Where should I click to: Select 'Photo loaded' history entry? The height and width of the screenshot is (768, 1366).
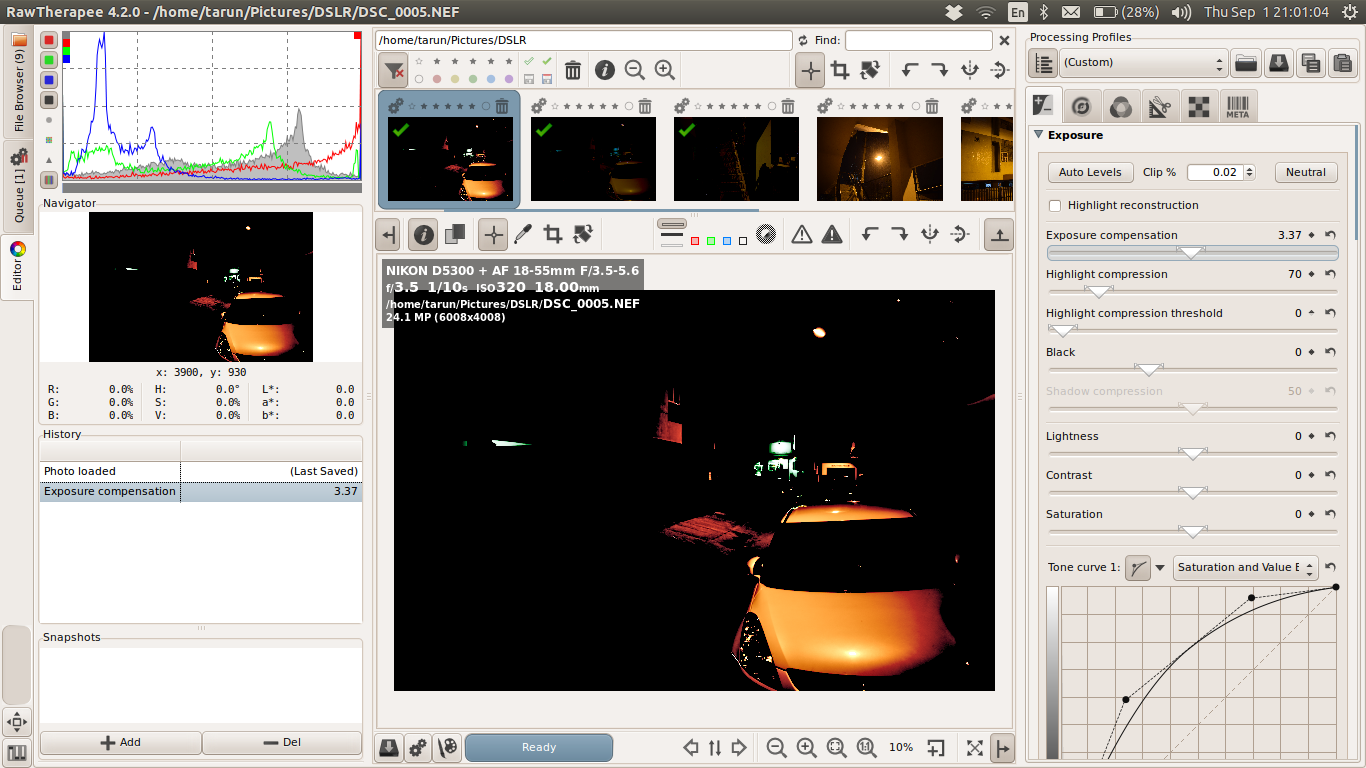click(201, 471)
